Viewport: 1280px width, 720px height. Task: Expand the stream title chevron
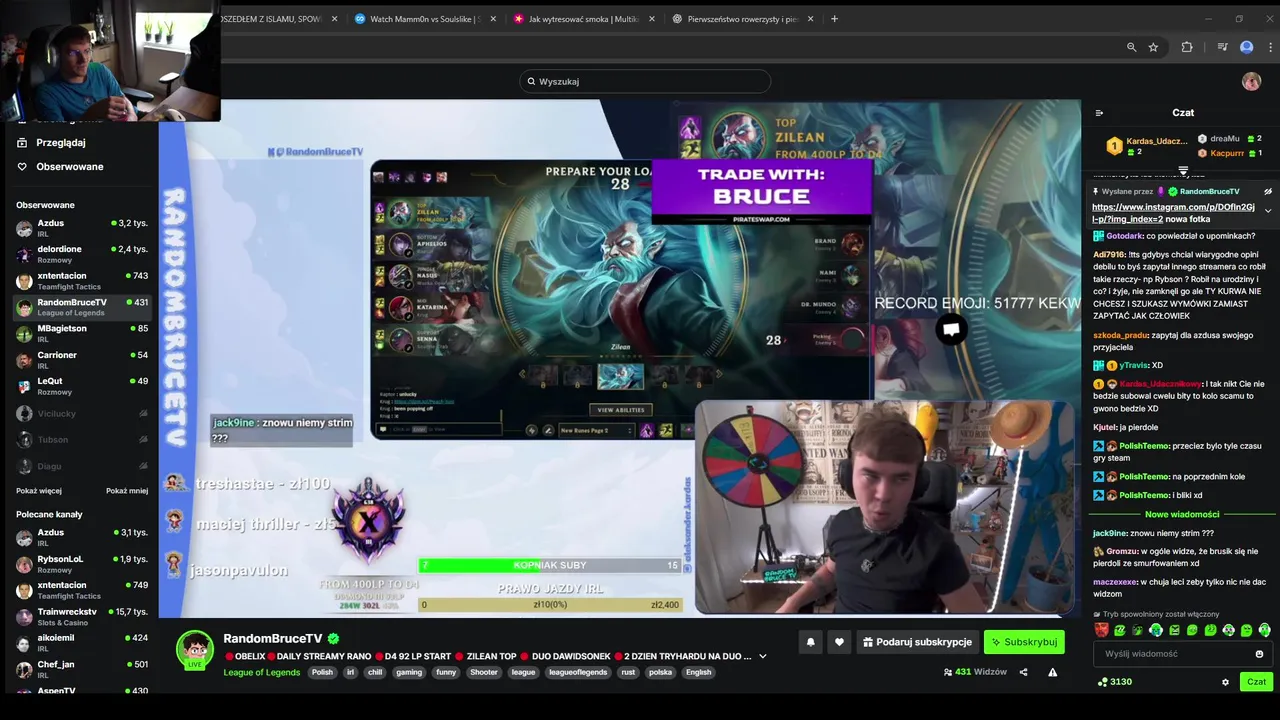click(x=763, y=656)
